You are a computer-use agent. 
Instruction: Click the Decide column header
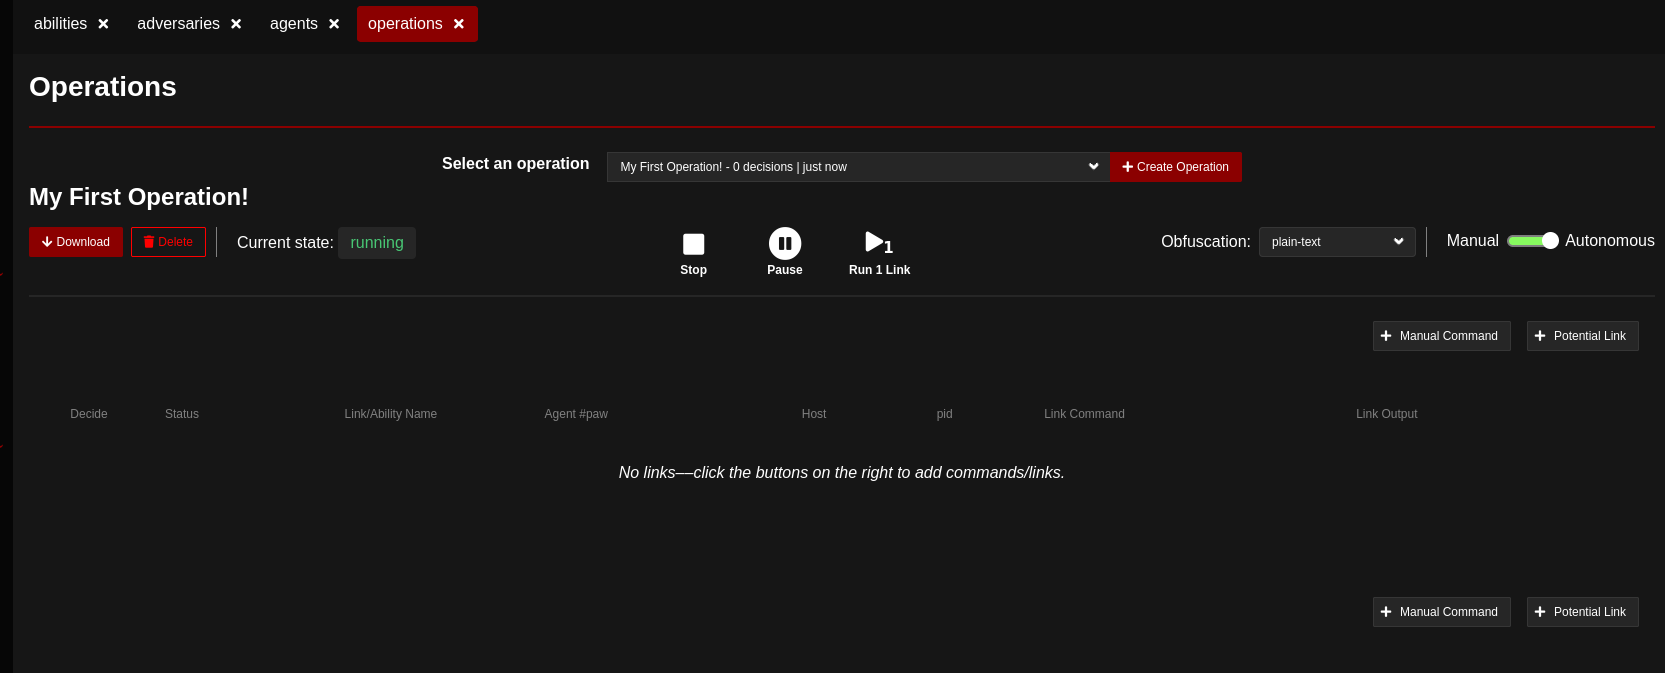click(89, 414)
